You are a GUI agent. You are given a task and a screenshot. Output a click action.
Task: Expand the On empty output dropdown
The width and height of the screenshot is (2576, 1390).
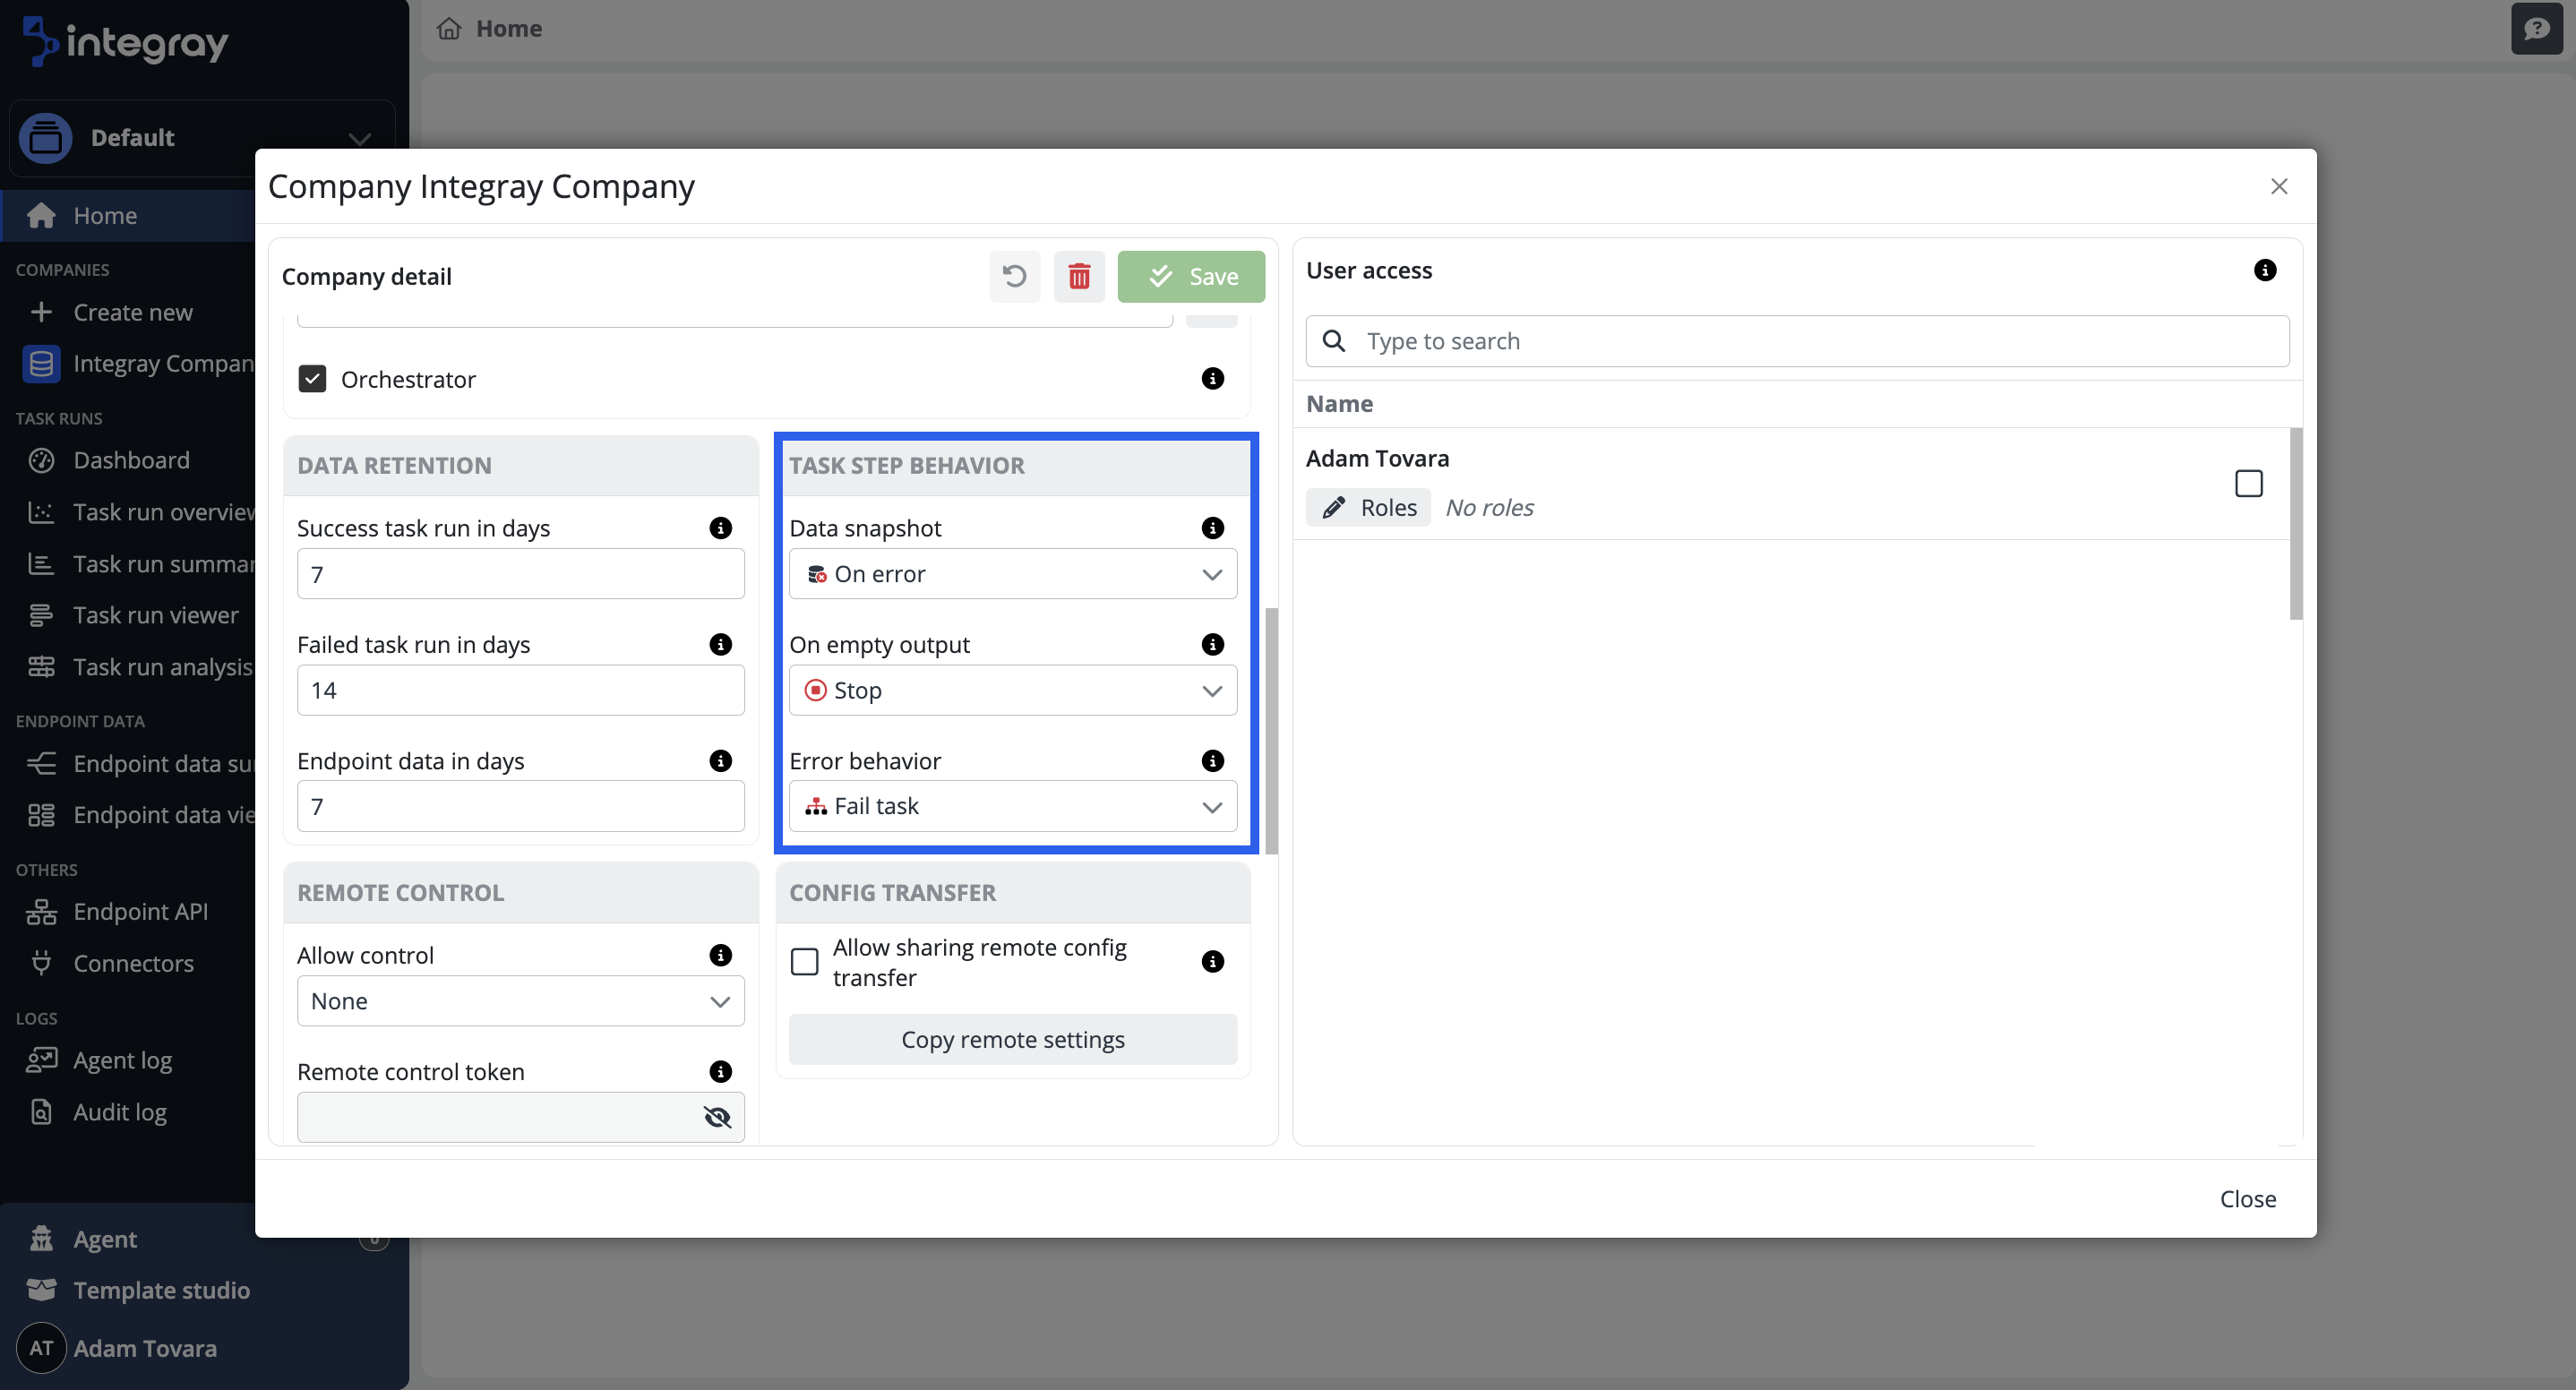point(1012,690)
